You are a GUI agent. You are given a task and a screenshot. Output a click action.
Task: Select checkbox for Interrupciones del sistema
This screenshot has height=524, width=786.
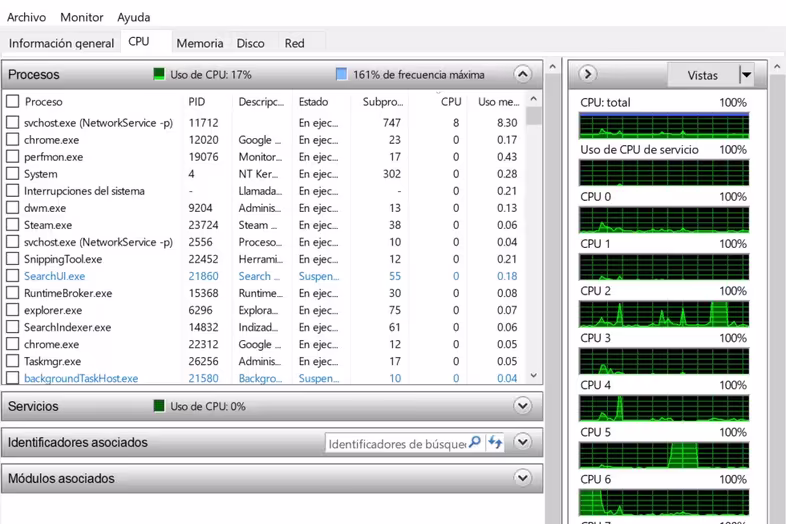click(13, 191)
